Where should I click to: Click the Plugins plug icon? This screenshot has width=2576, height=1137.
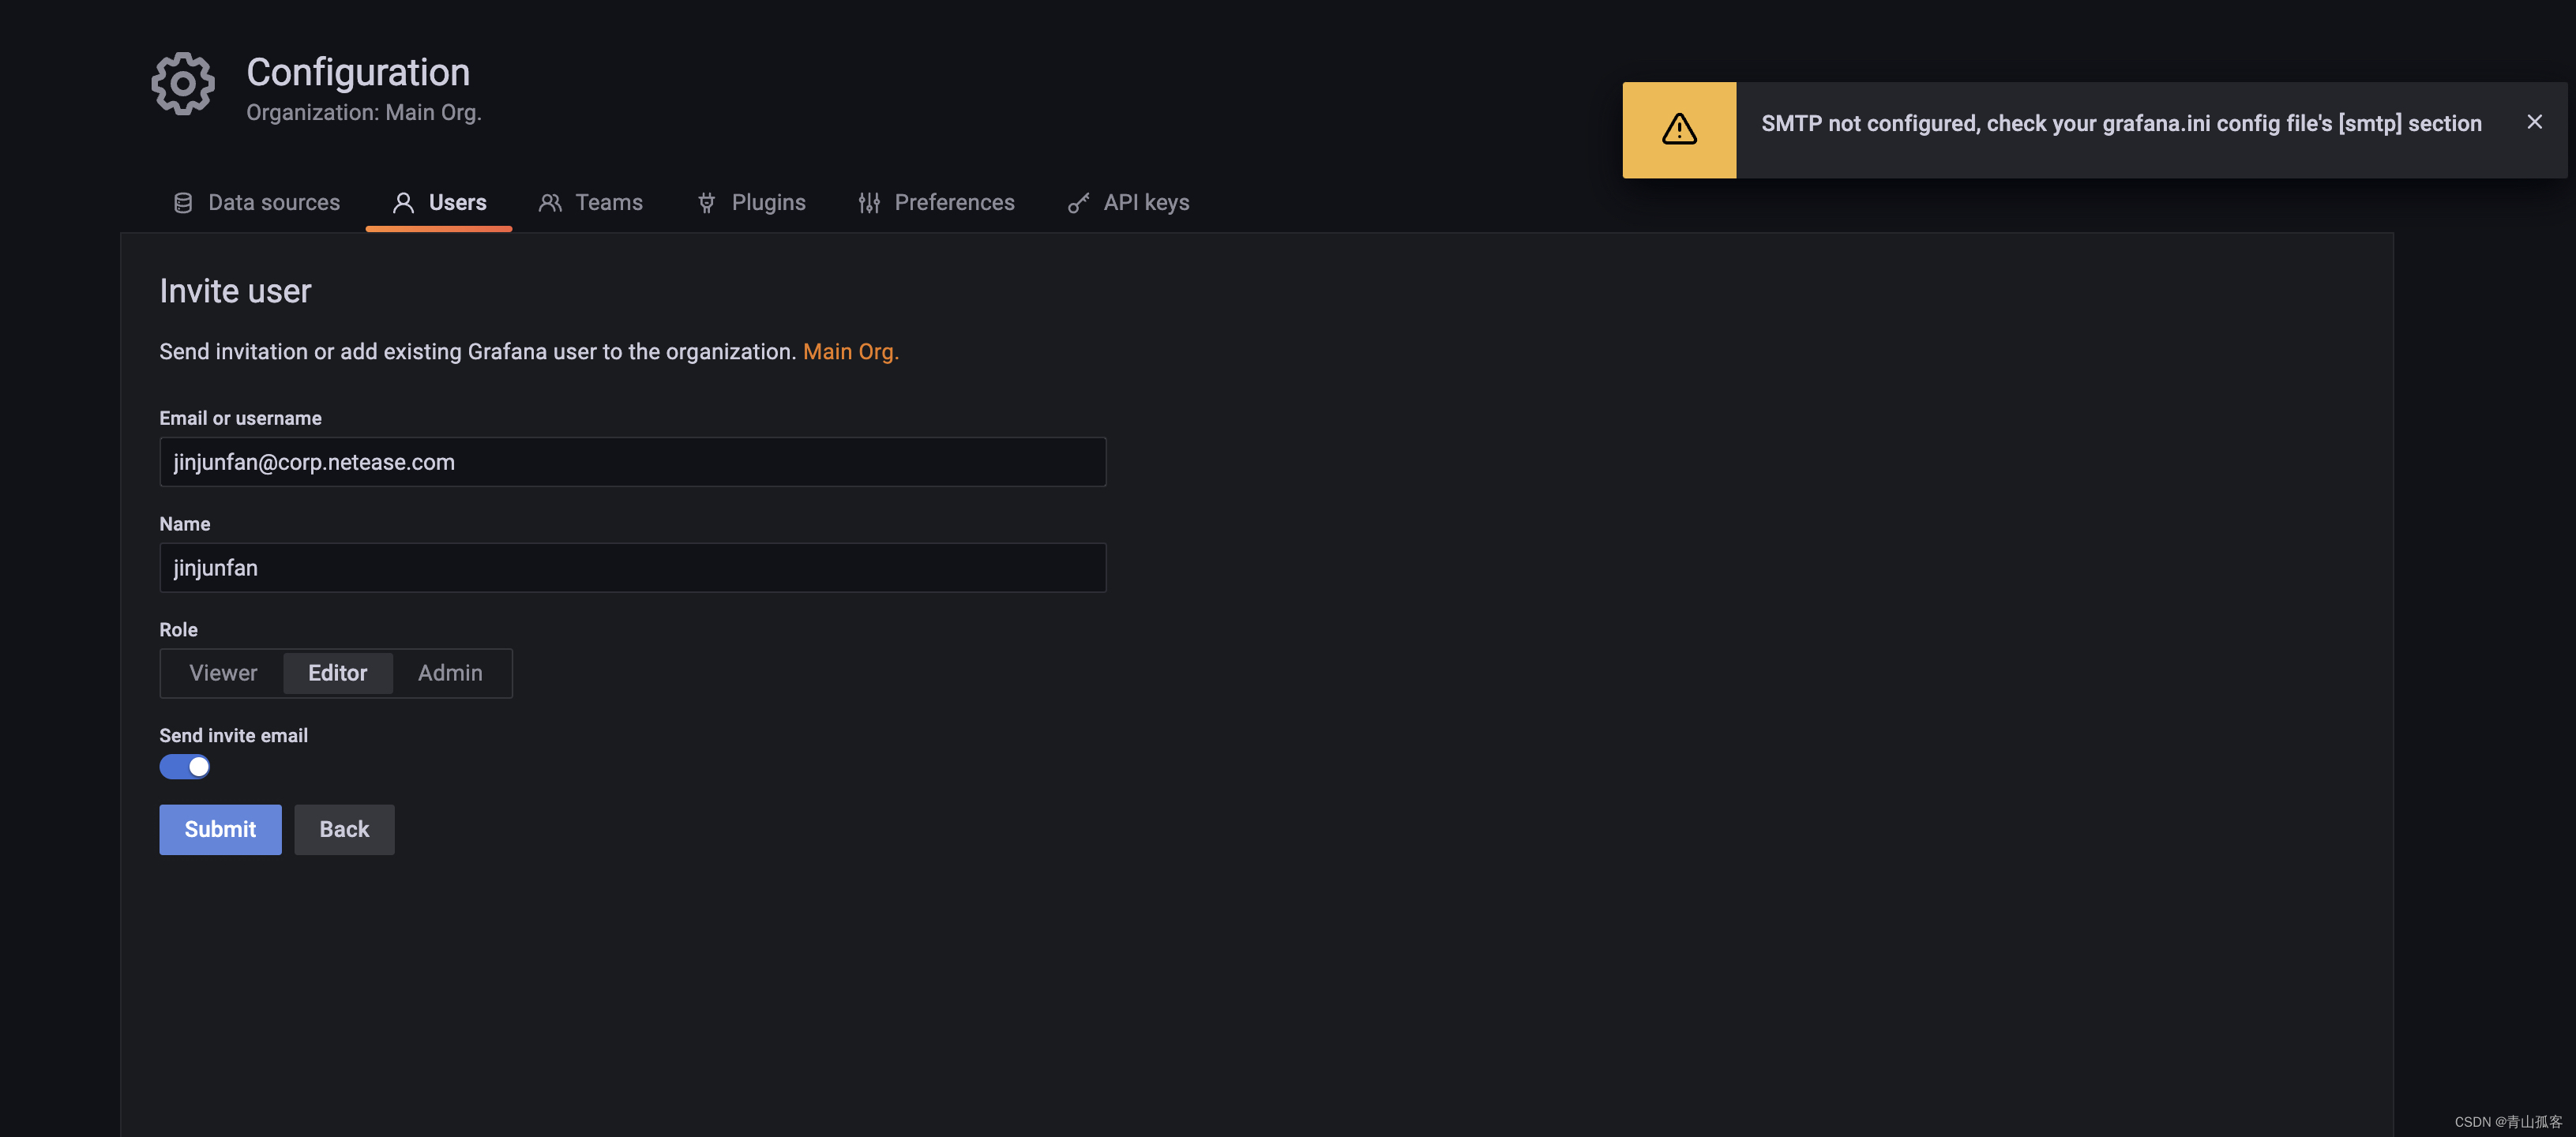pos(707,203)
